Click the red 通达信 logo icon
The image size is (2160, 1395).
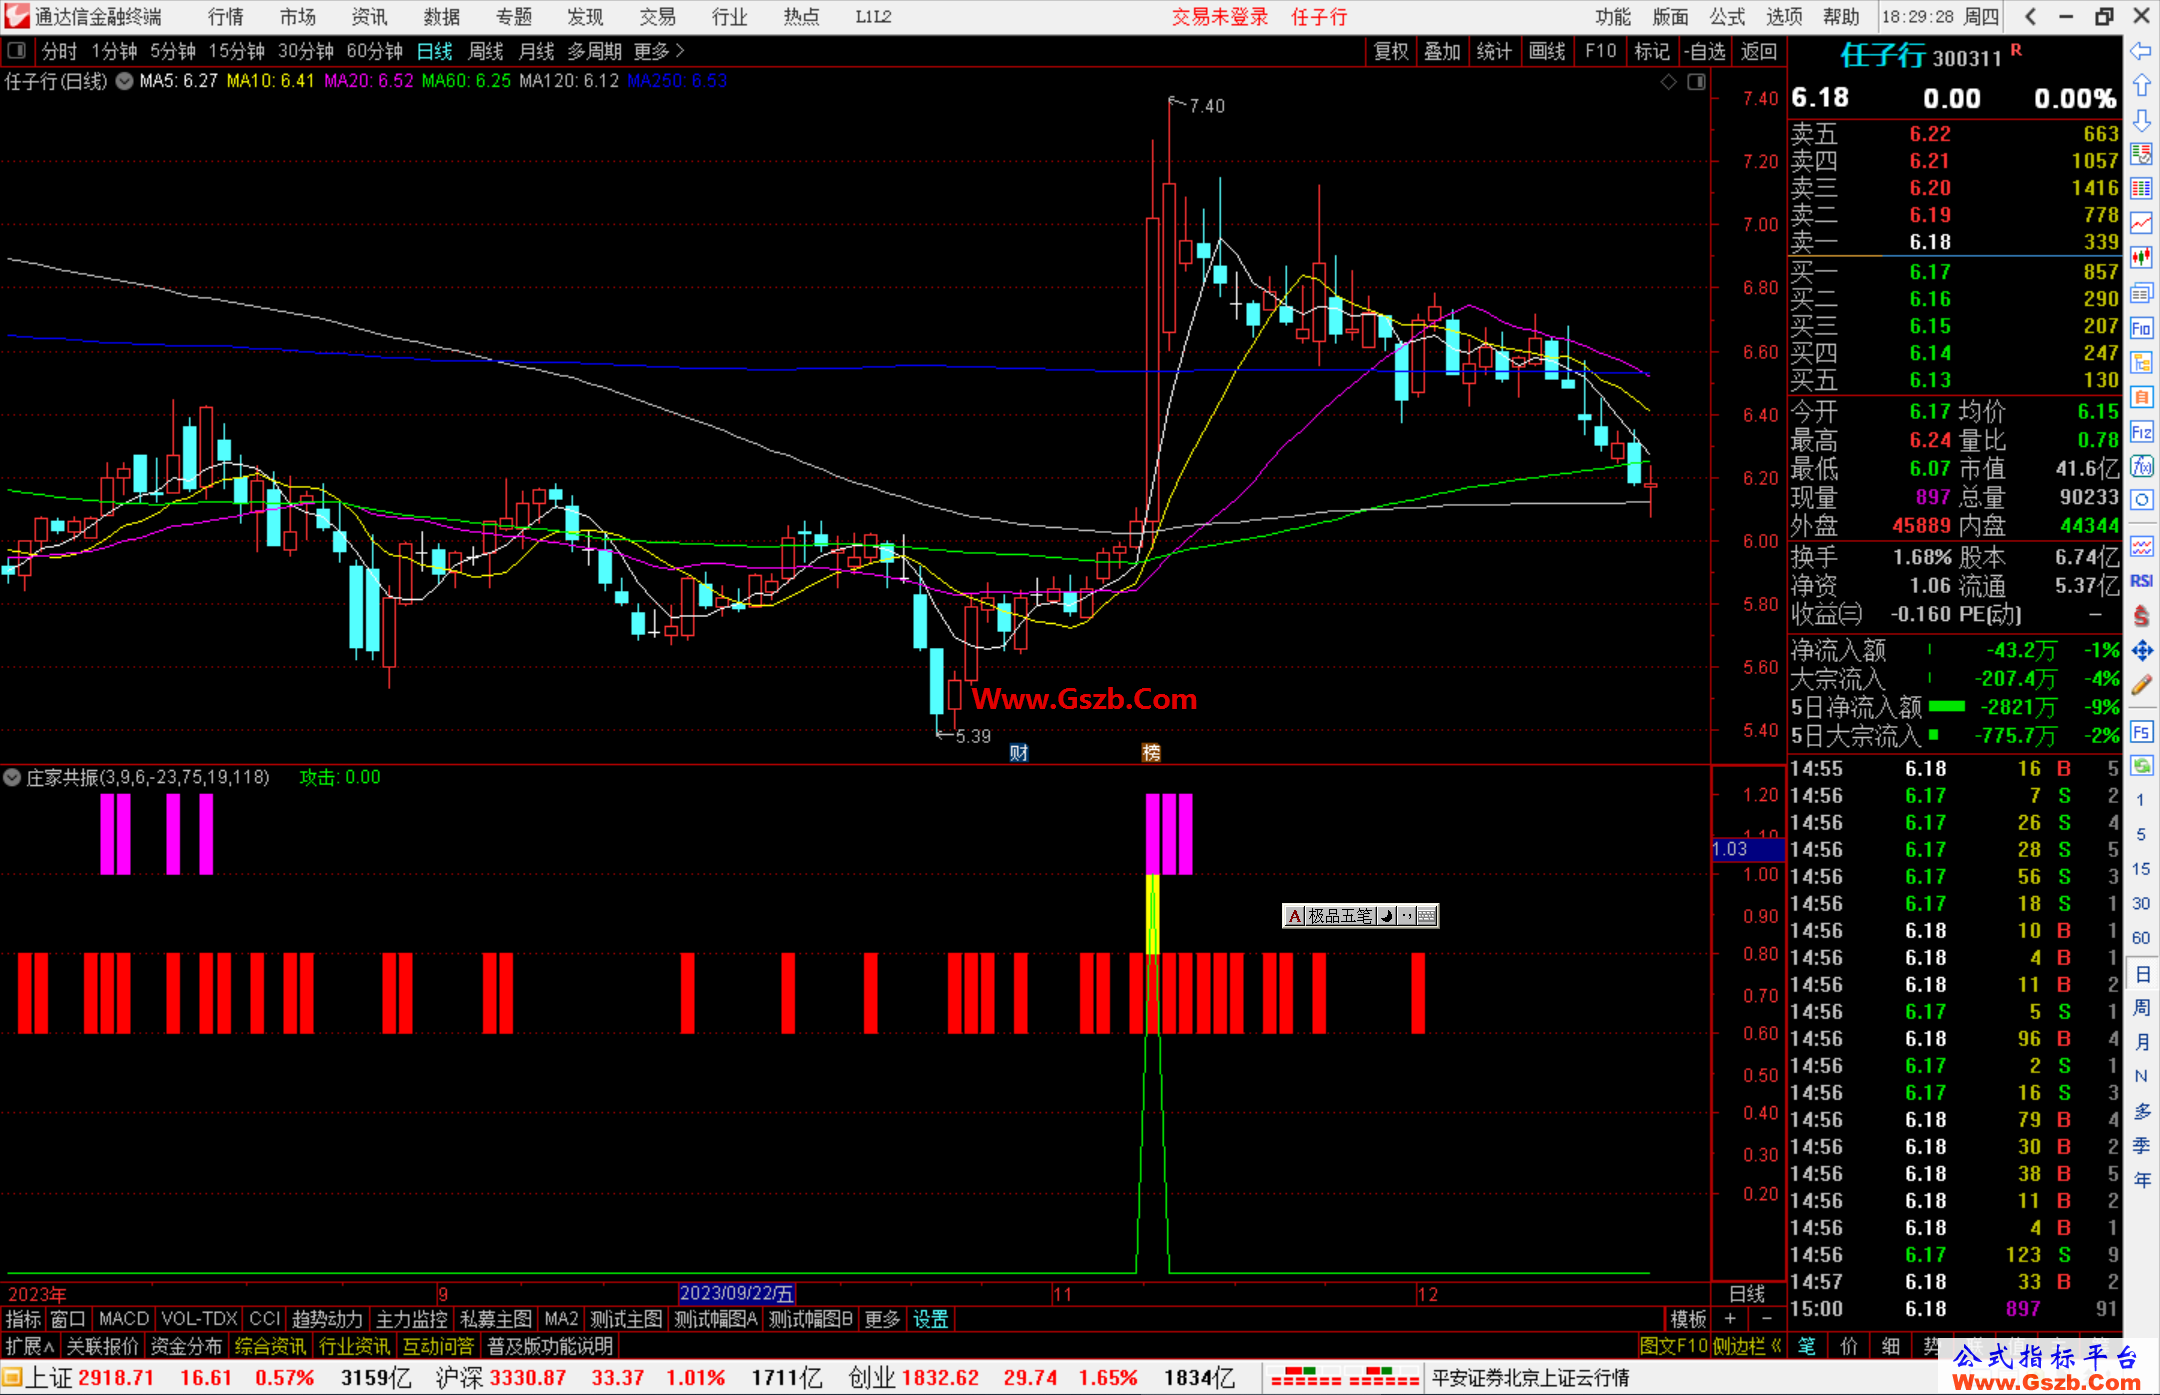17,16
